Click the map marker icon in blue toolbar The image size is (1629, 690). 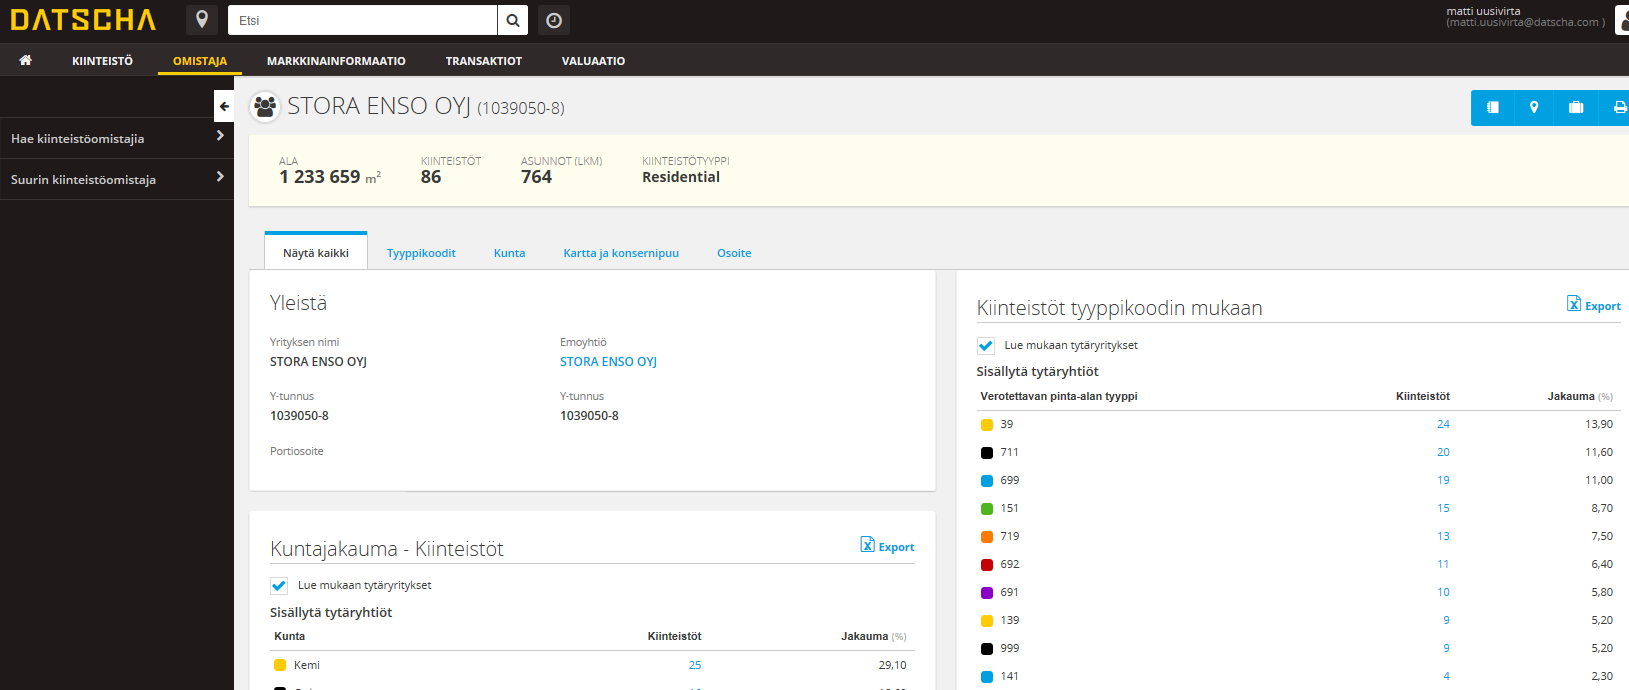(1534, 107)
